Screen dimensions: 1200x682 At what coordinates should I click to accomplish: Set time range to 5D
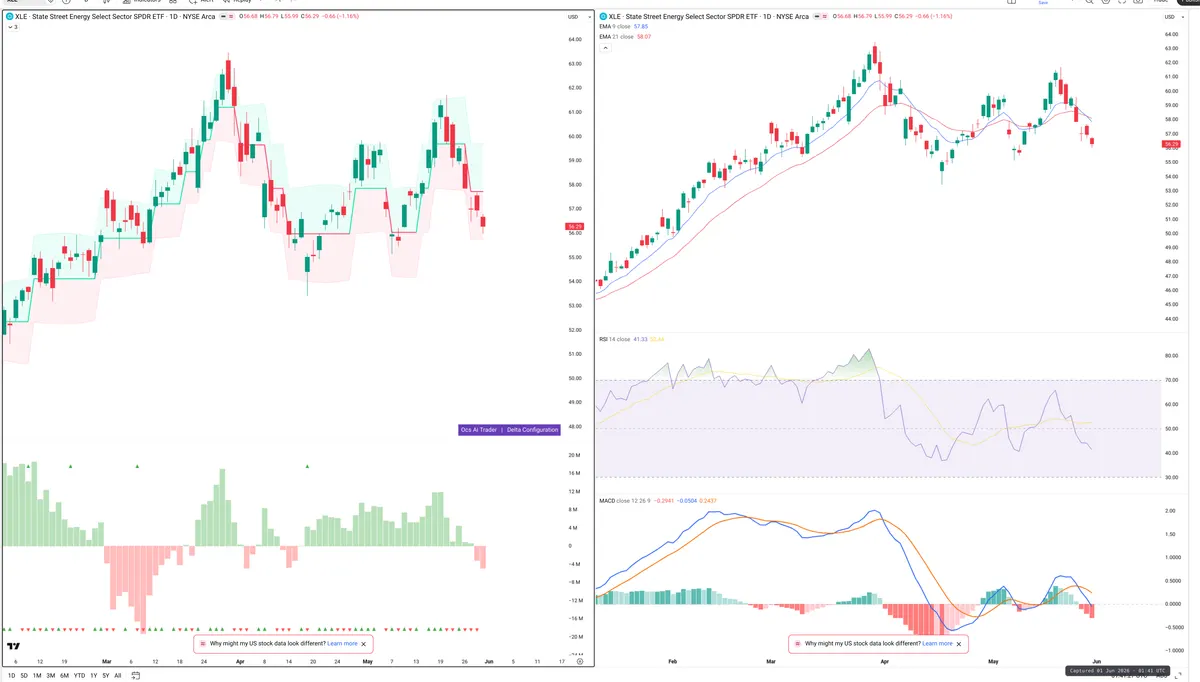pos(24,675)
